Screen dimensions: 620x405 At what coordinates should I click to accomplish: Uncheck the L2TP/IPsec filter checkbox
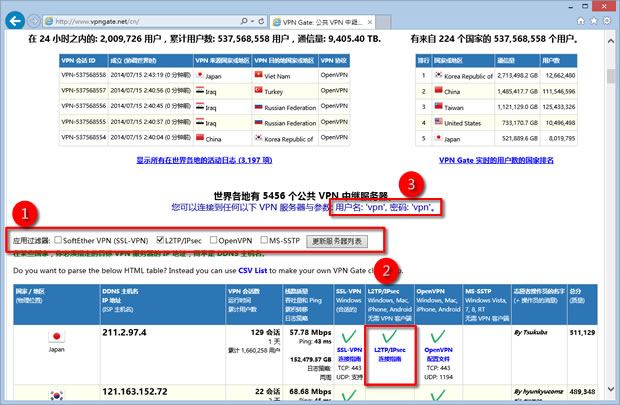(160, 240)
